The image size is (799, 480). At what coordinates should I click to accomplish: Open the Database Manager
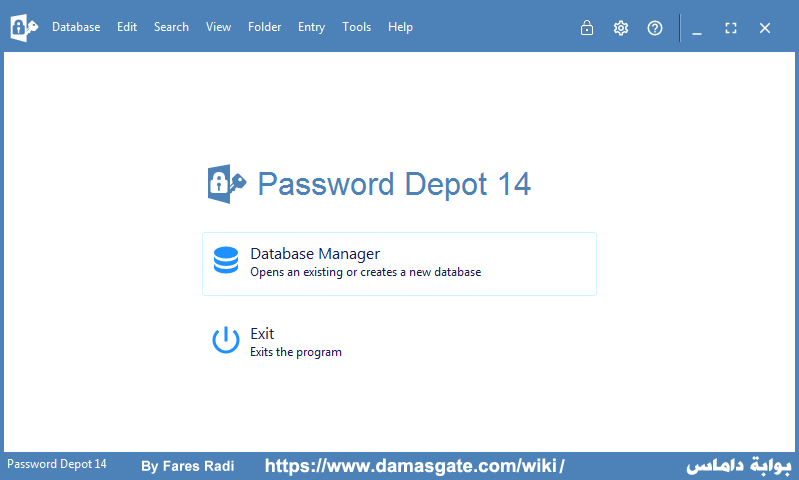[x=399, y=264]
